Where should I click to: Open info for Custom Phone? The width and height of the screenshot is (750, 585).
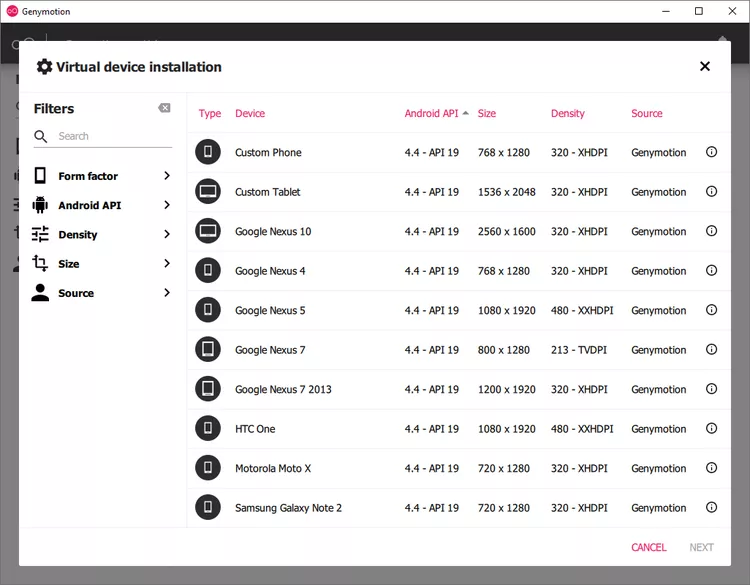tap(711, 152)
